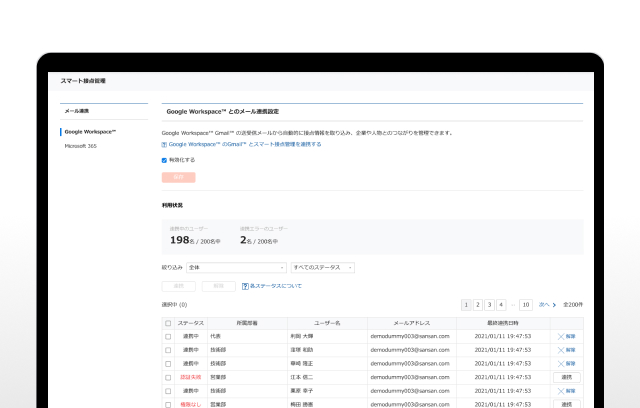640x408 pixels.
Task: Click the help icon before the Gmail integration link
Action: 164,144
